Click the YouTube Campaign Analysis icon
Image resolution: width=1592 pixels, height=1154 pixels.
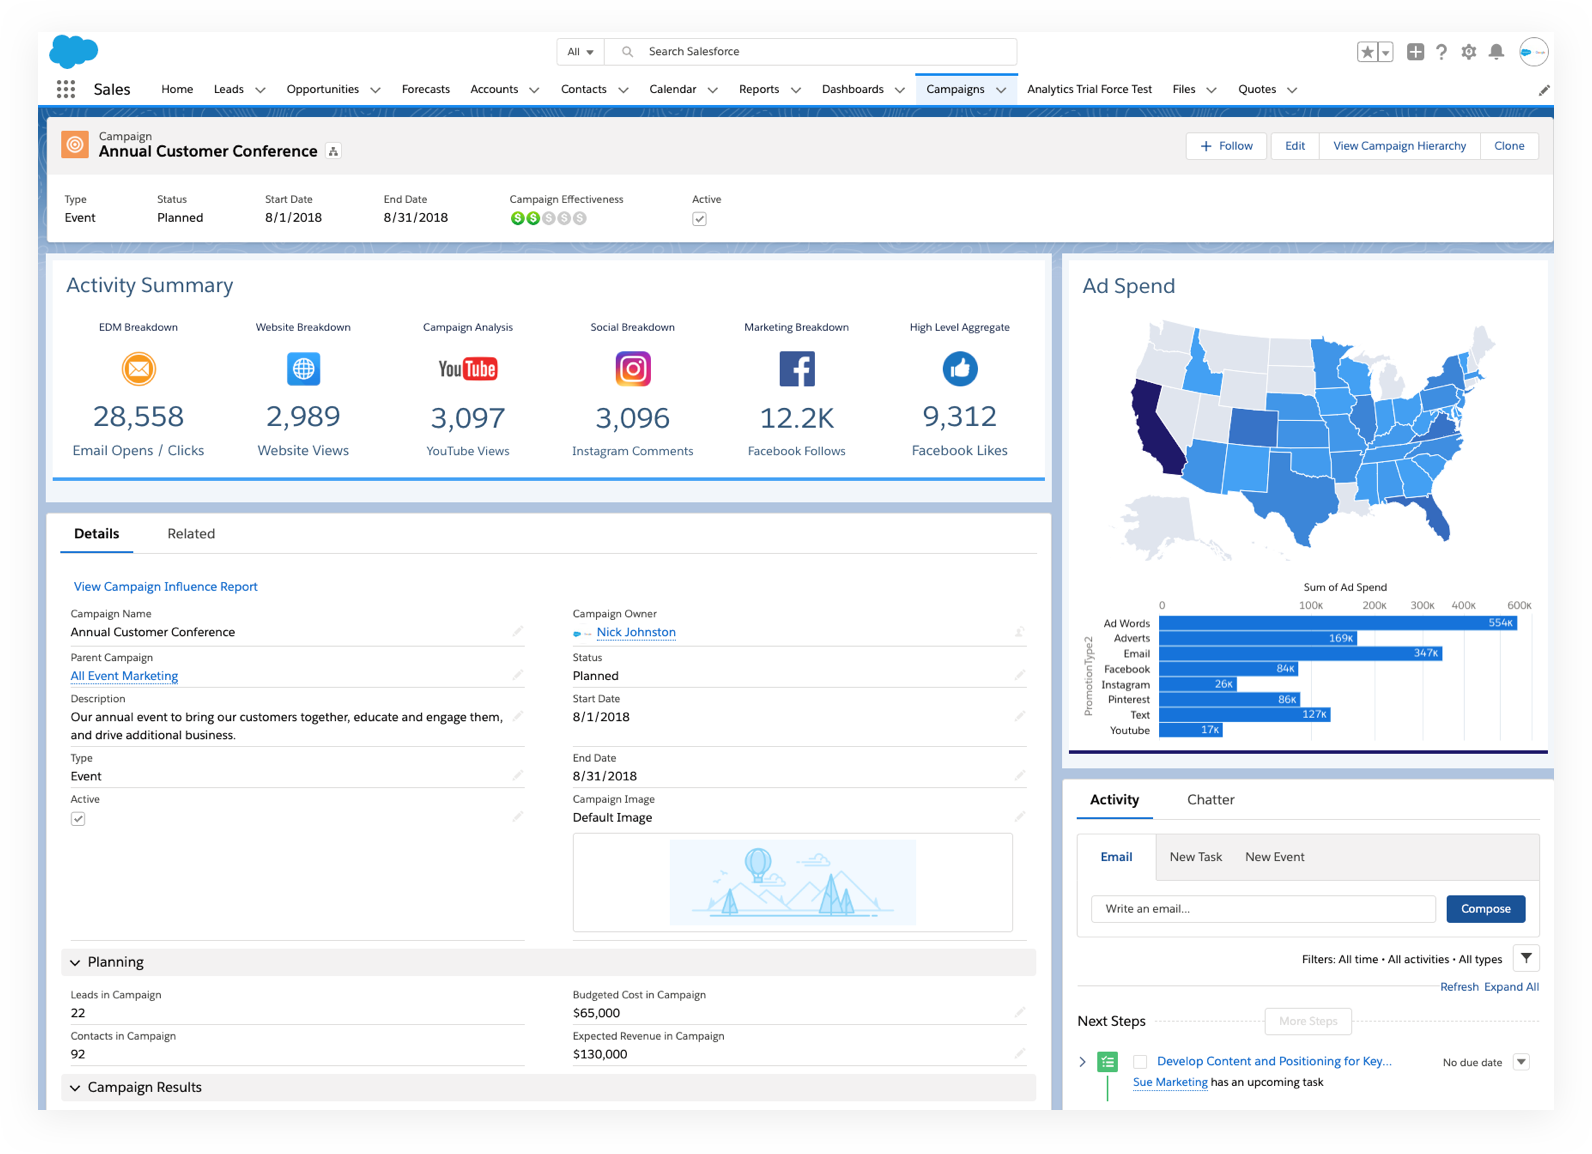[467, 369]
